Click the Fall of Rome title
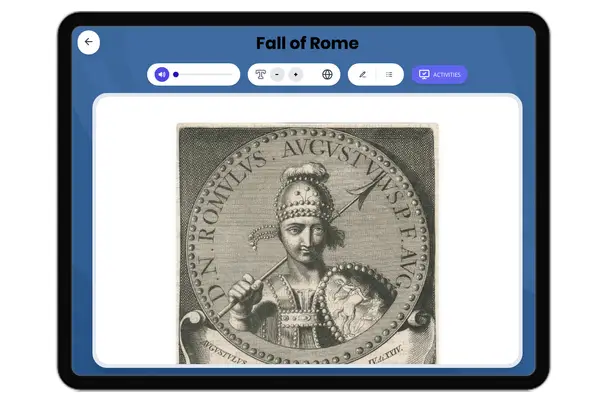The image size is (600, 400). [307, 43]
